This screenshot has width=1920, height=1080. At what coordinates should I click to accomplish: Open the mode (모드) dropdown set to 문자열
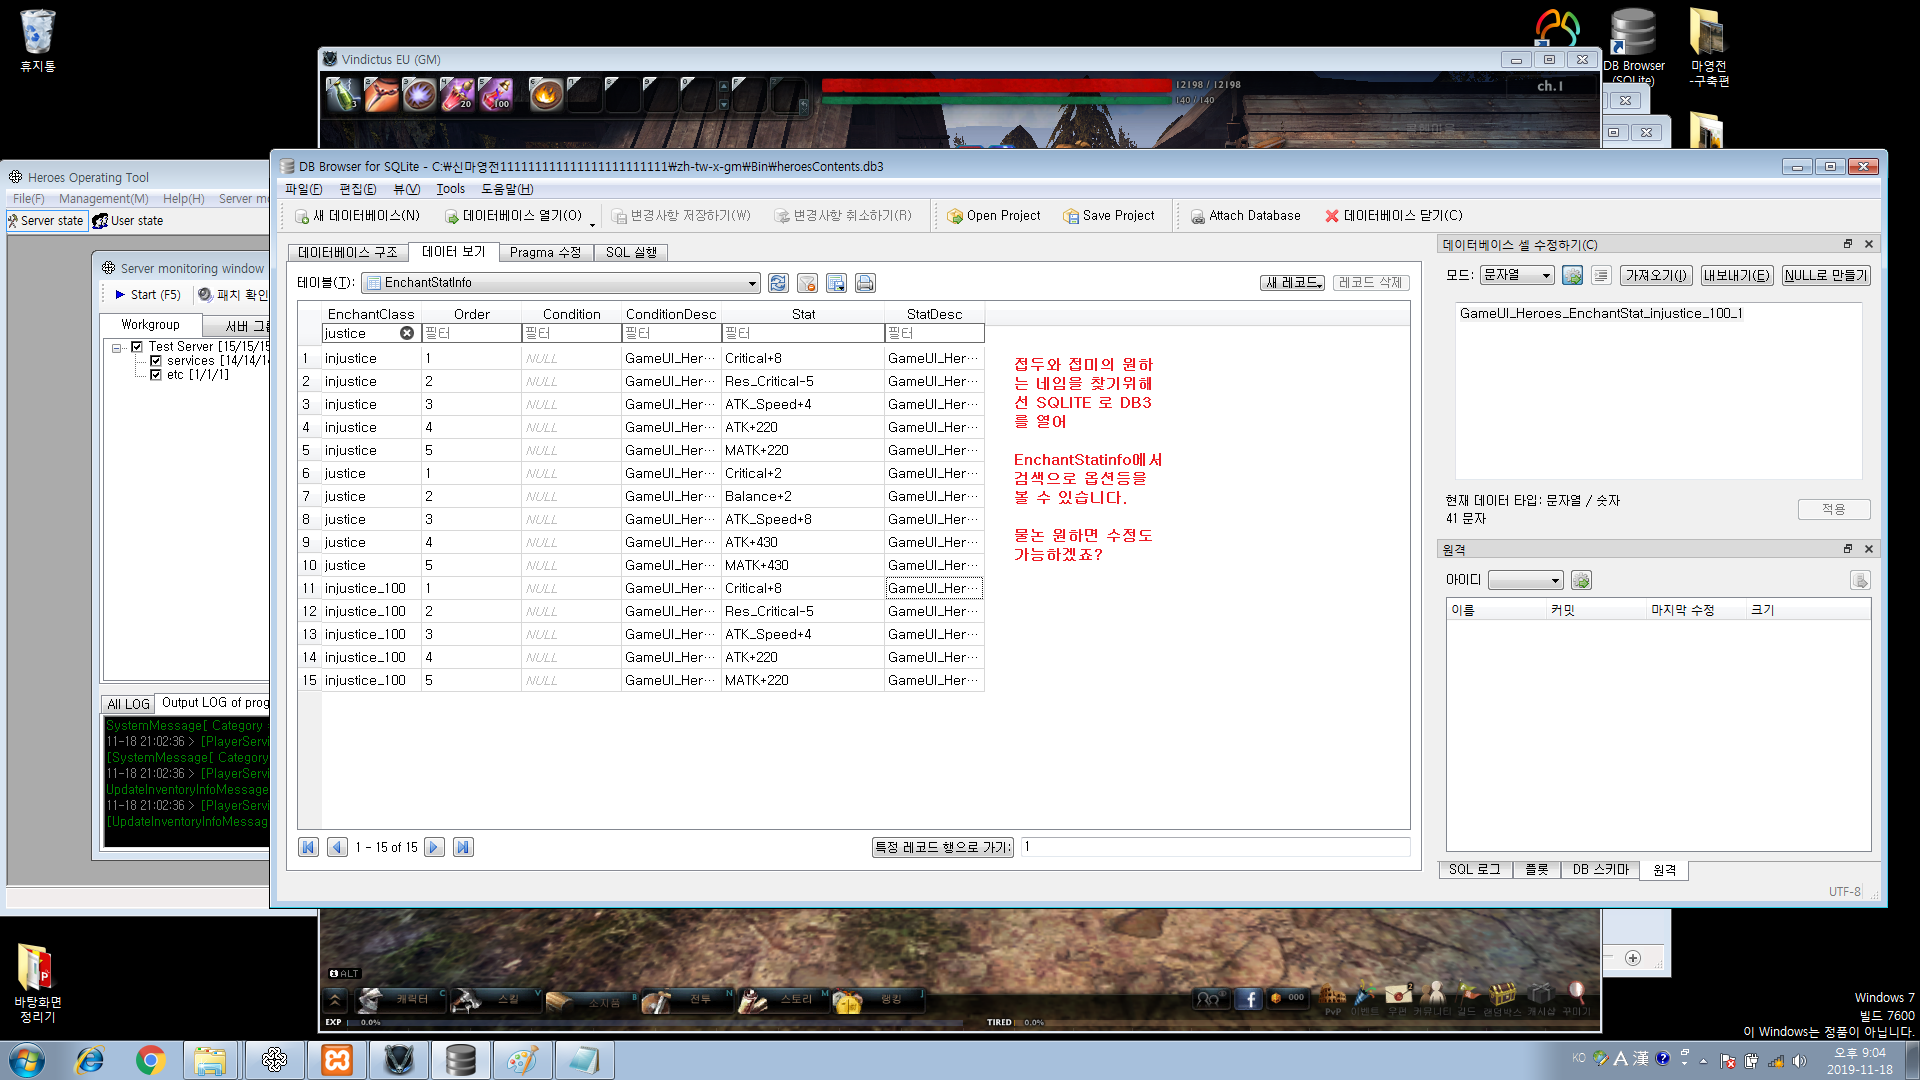[1517, 275]
